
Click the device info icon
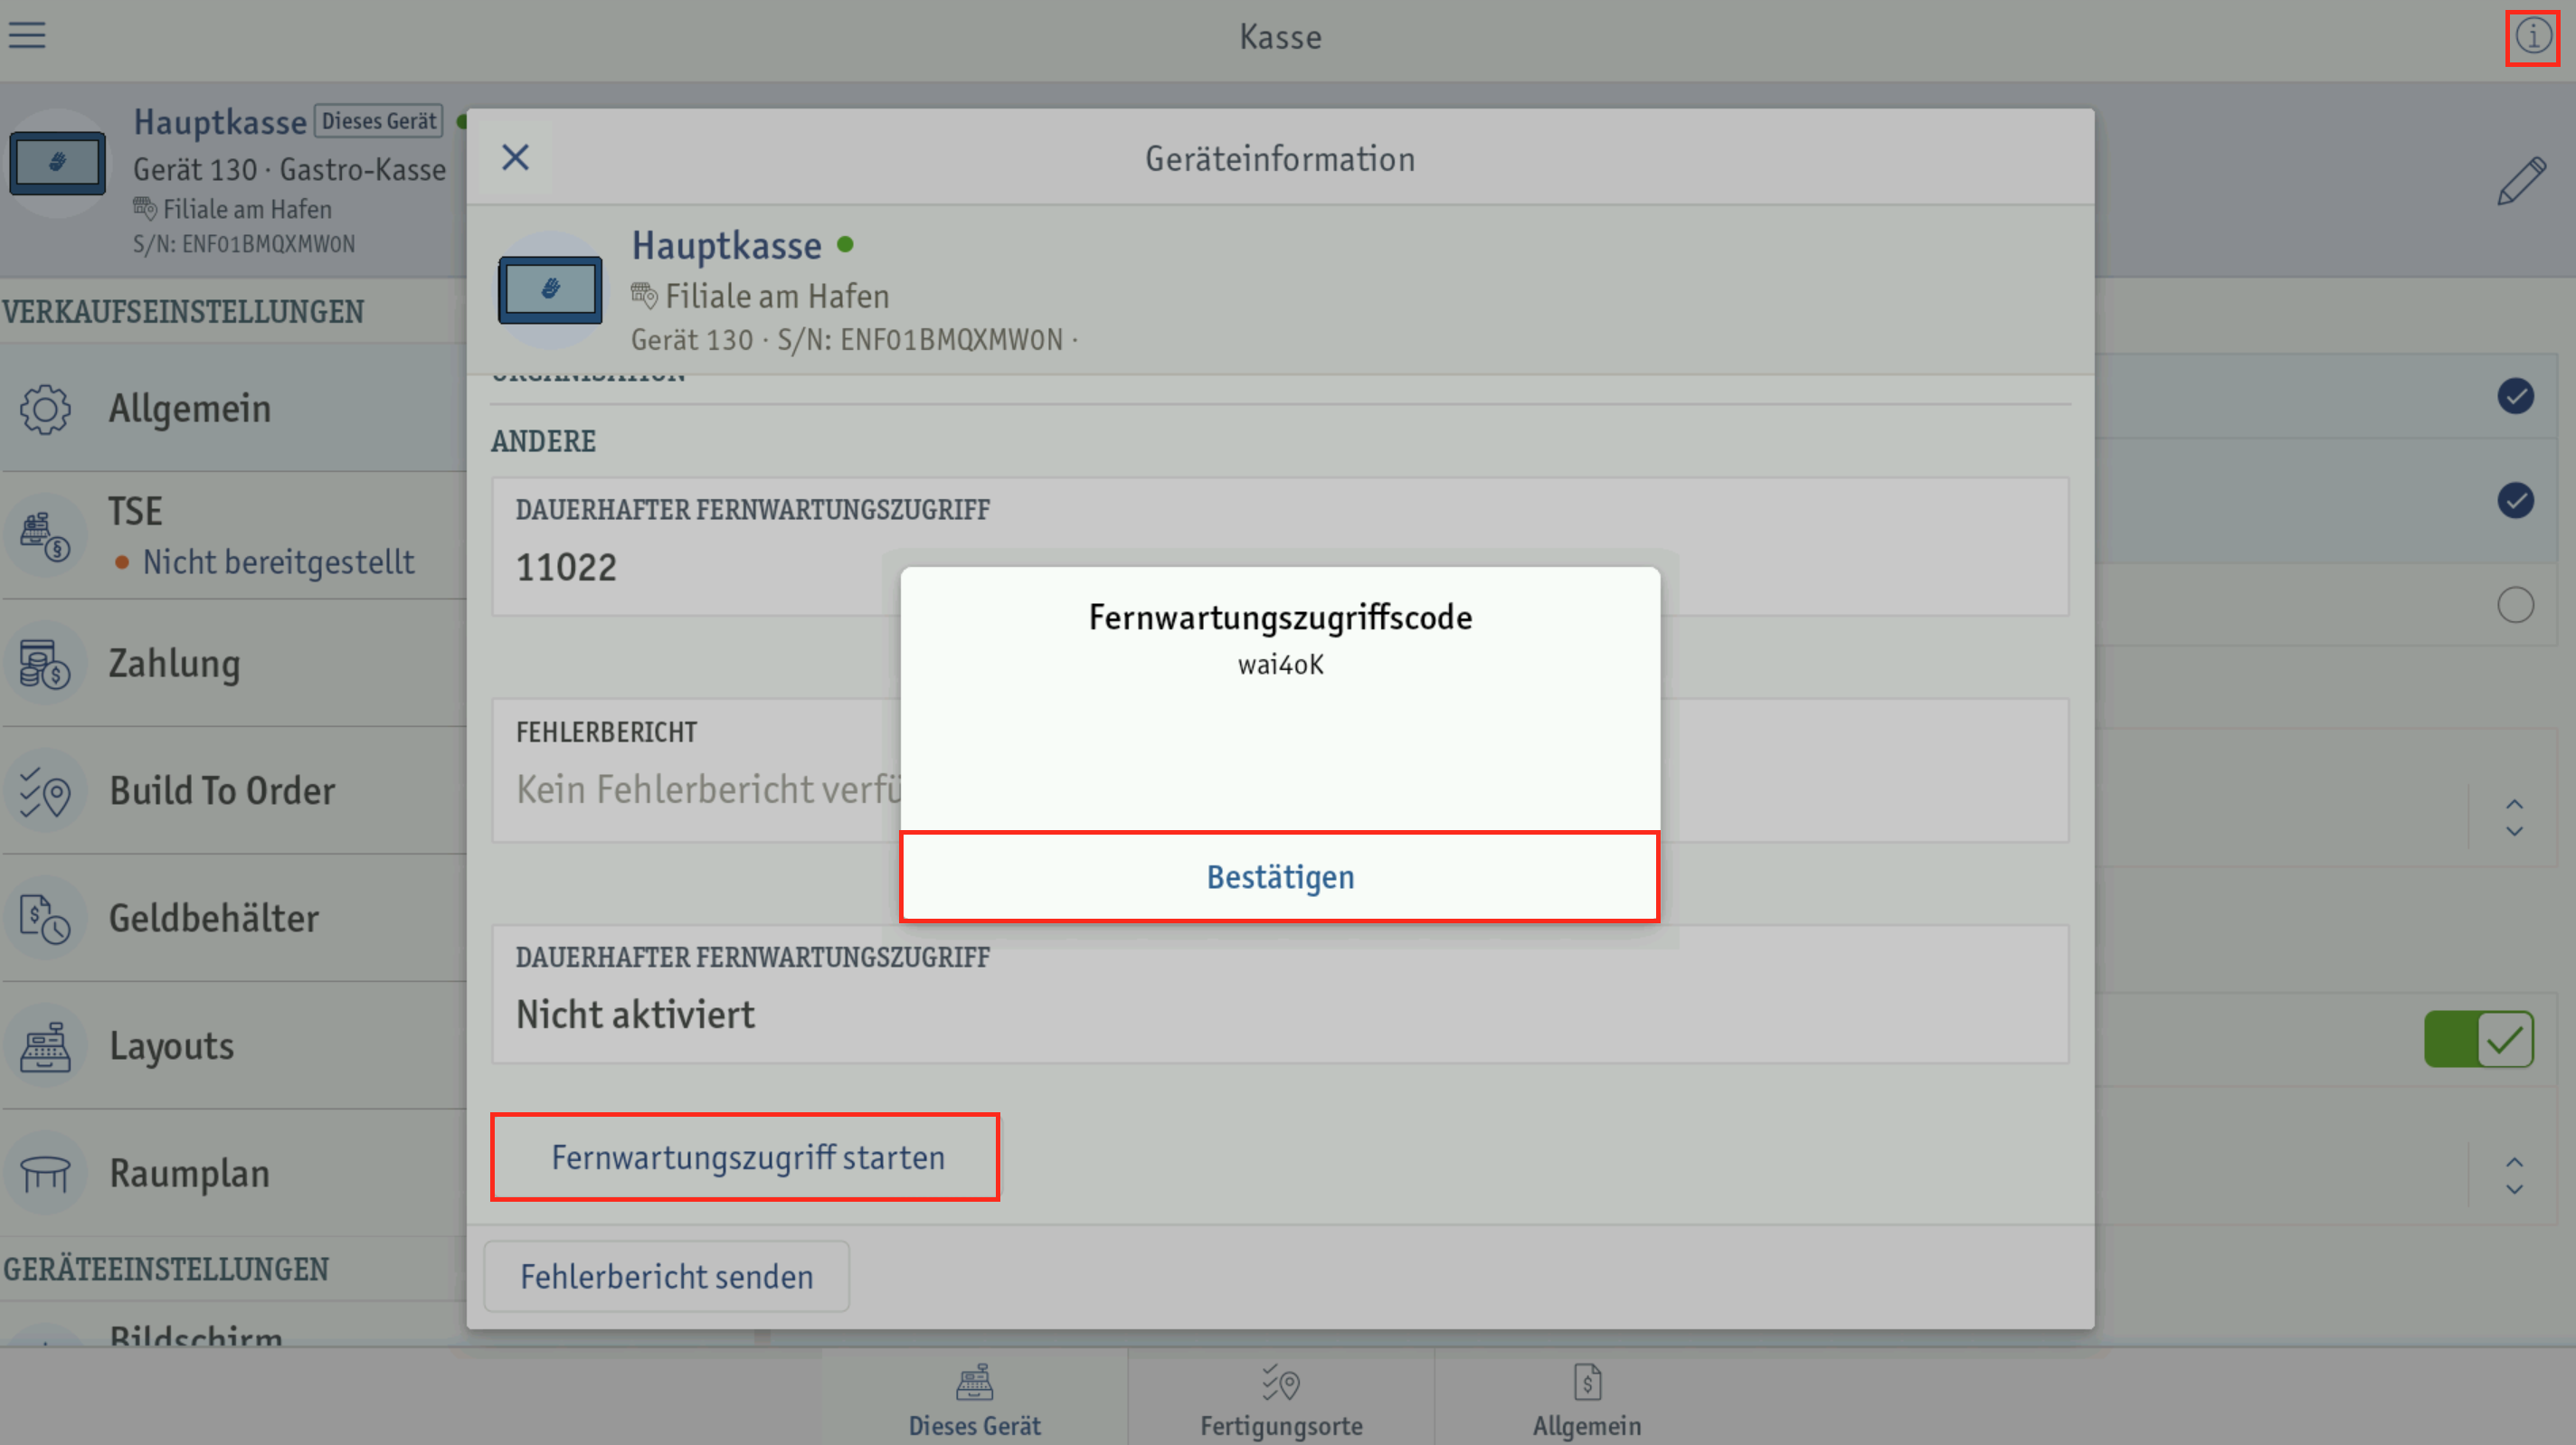coord(2532,37)
